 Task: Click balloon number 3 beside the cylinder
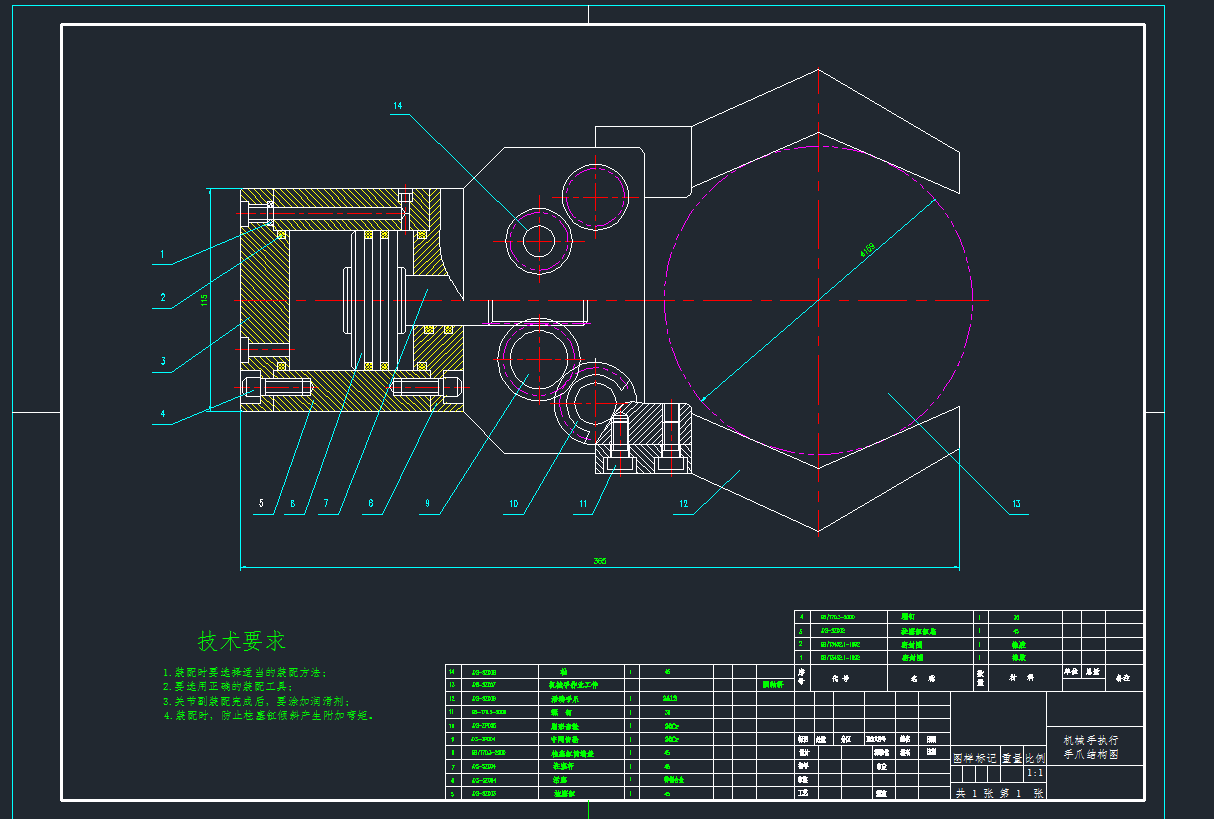162,362
